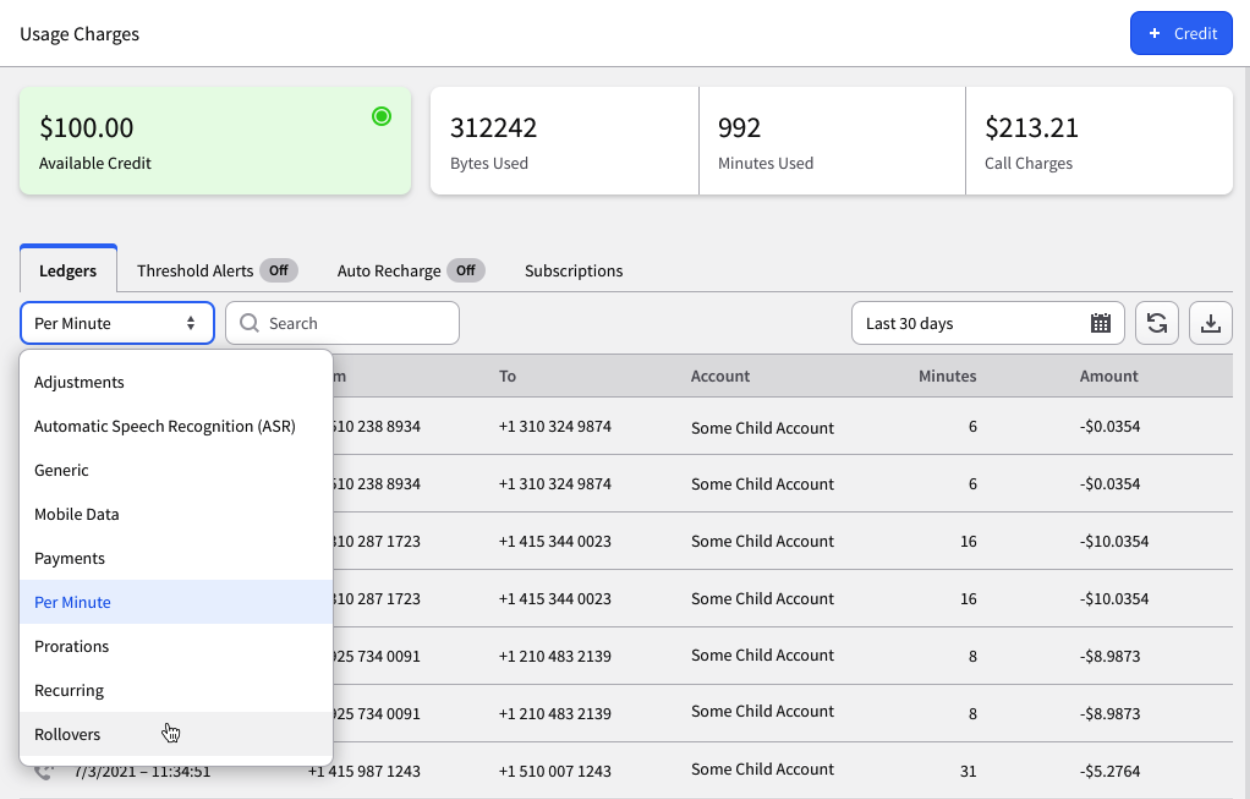This screenshot has width=1250, height=799.
Task: Click the $213.21 Call Charges stat
Action: click(x=1099, y=140)
